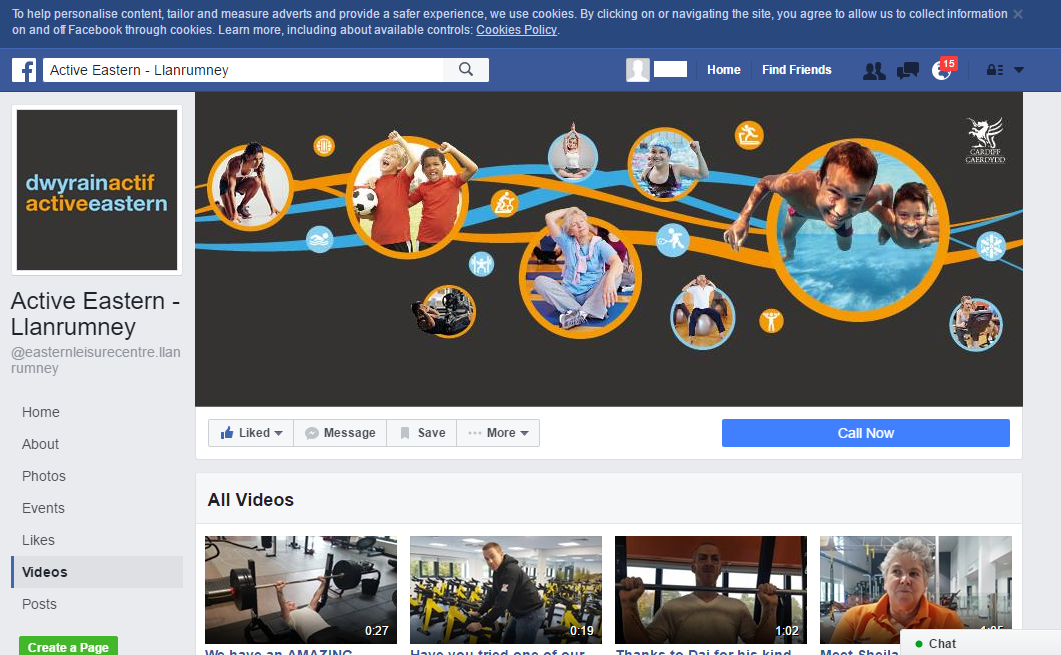The height and width of the screenshot is (655, 1061).
Task: Click the Facebook logo icon
Action: [24, 70]
